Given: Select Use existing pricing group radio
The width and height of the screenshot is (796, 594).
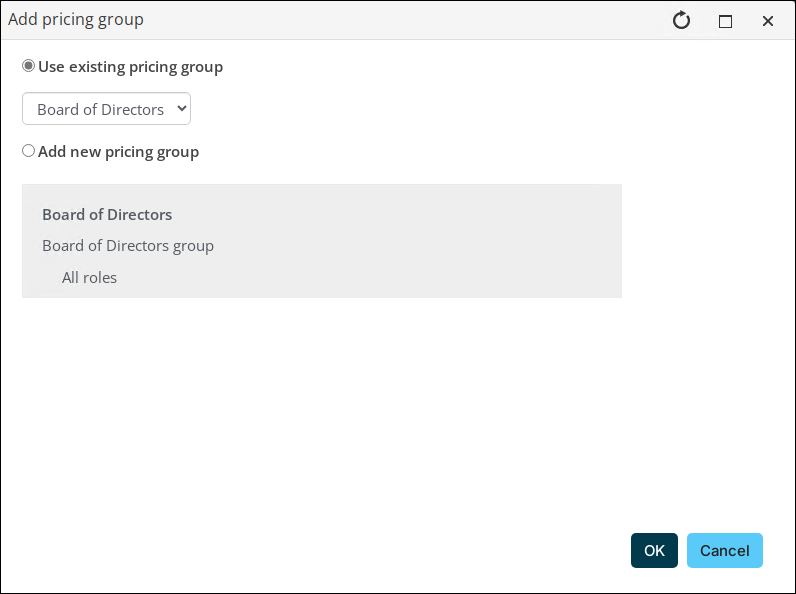Looking at the screenshot, I should tap(28, 66).
